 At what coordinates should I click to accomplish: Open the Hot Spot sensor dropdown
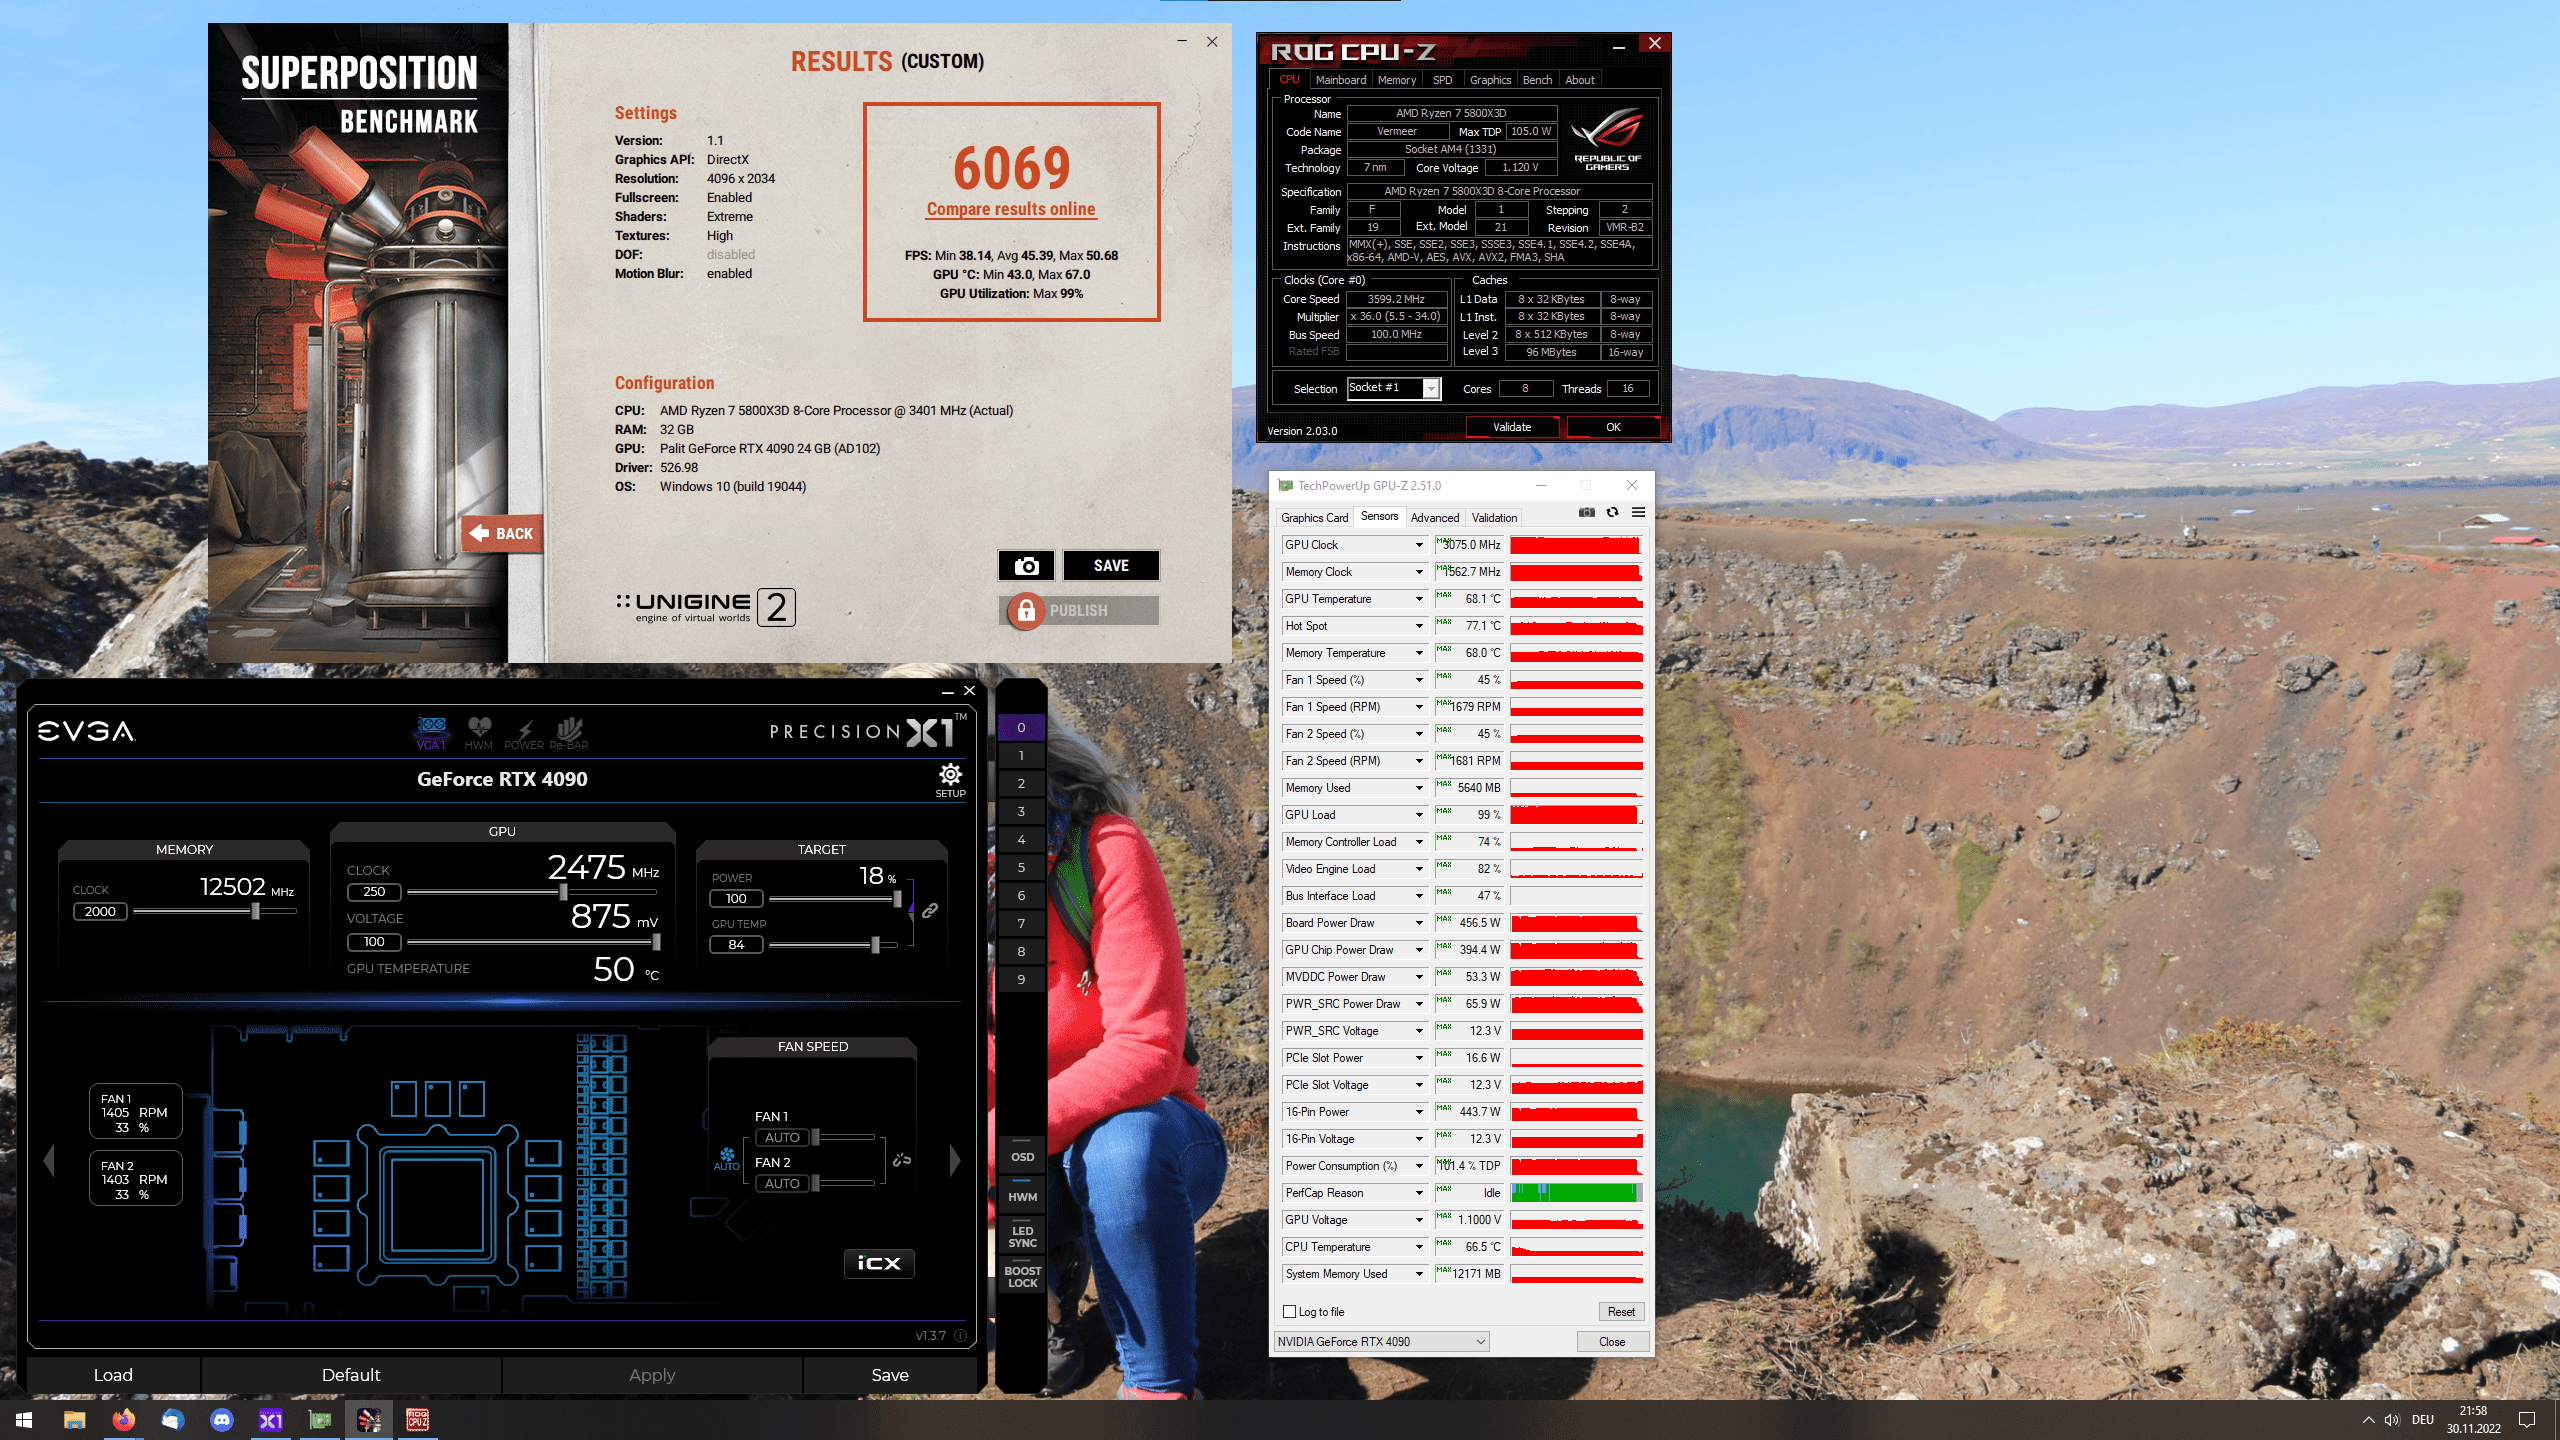(x=1418, y=626)
